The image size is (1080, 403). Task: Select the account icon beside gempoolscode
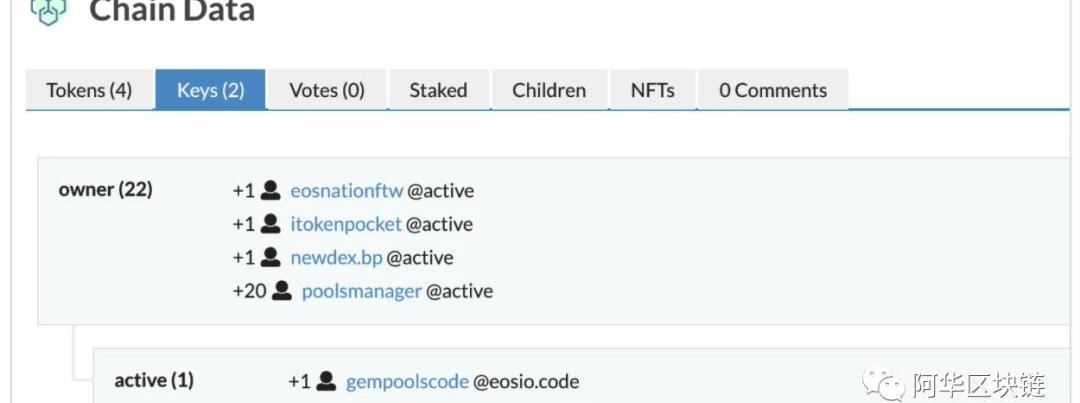[x=326, y=381]
